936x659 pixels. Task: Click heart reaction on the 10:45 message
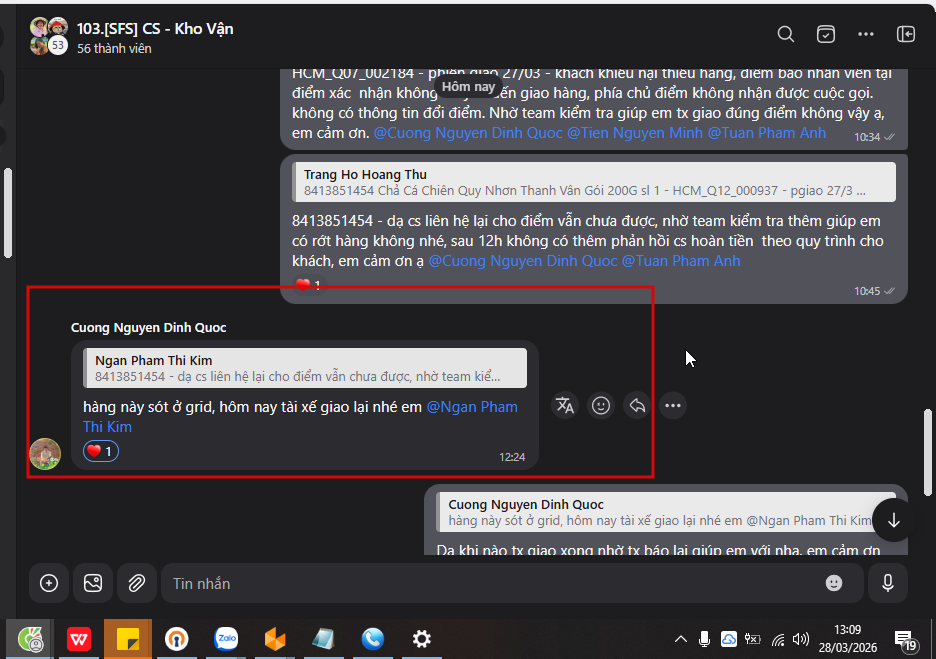309,285
